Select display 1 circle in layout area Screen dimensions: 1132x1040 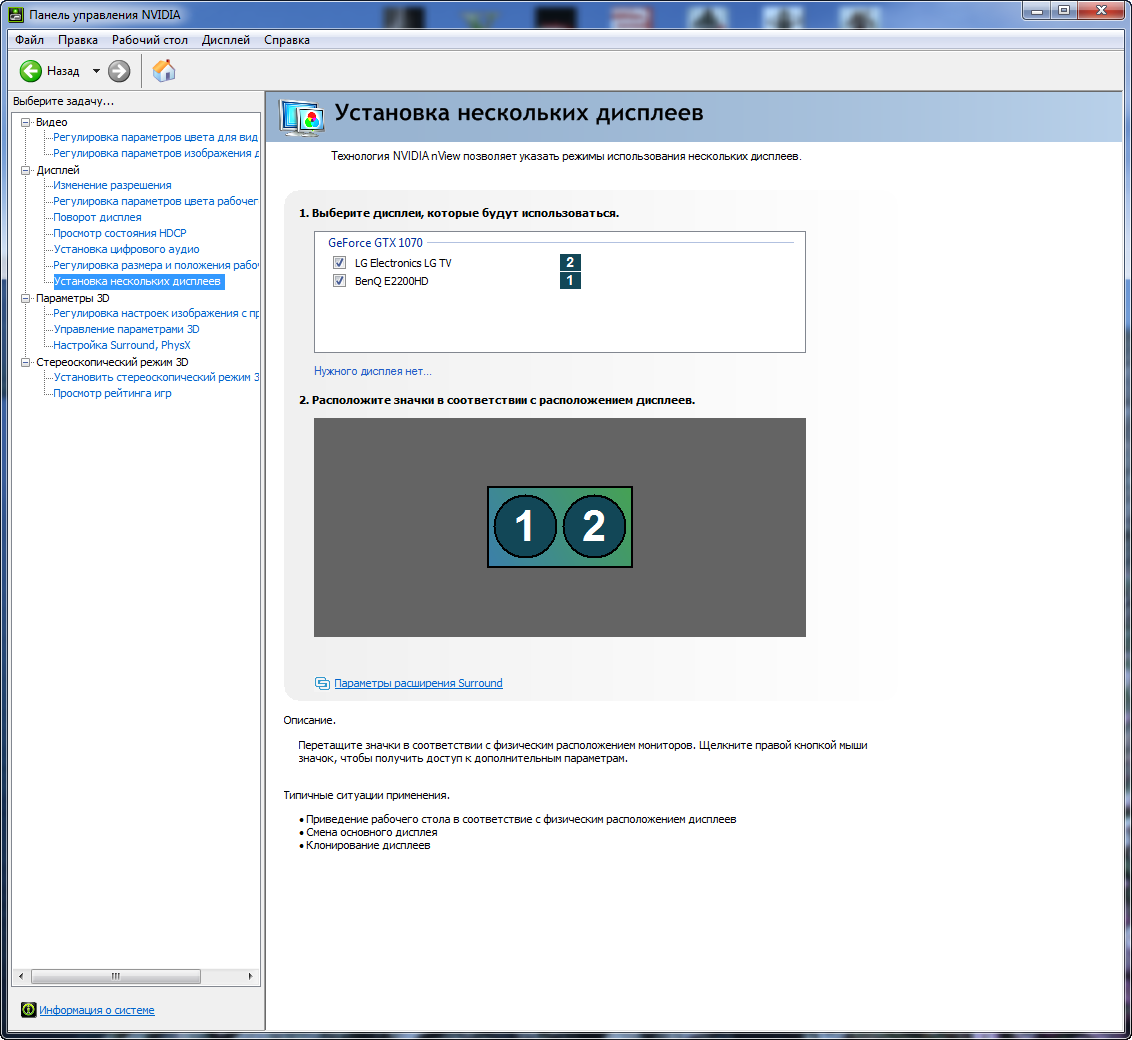pyautogui.click(x=524, y=526)
